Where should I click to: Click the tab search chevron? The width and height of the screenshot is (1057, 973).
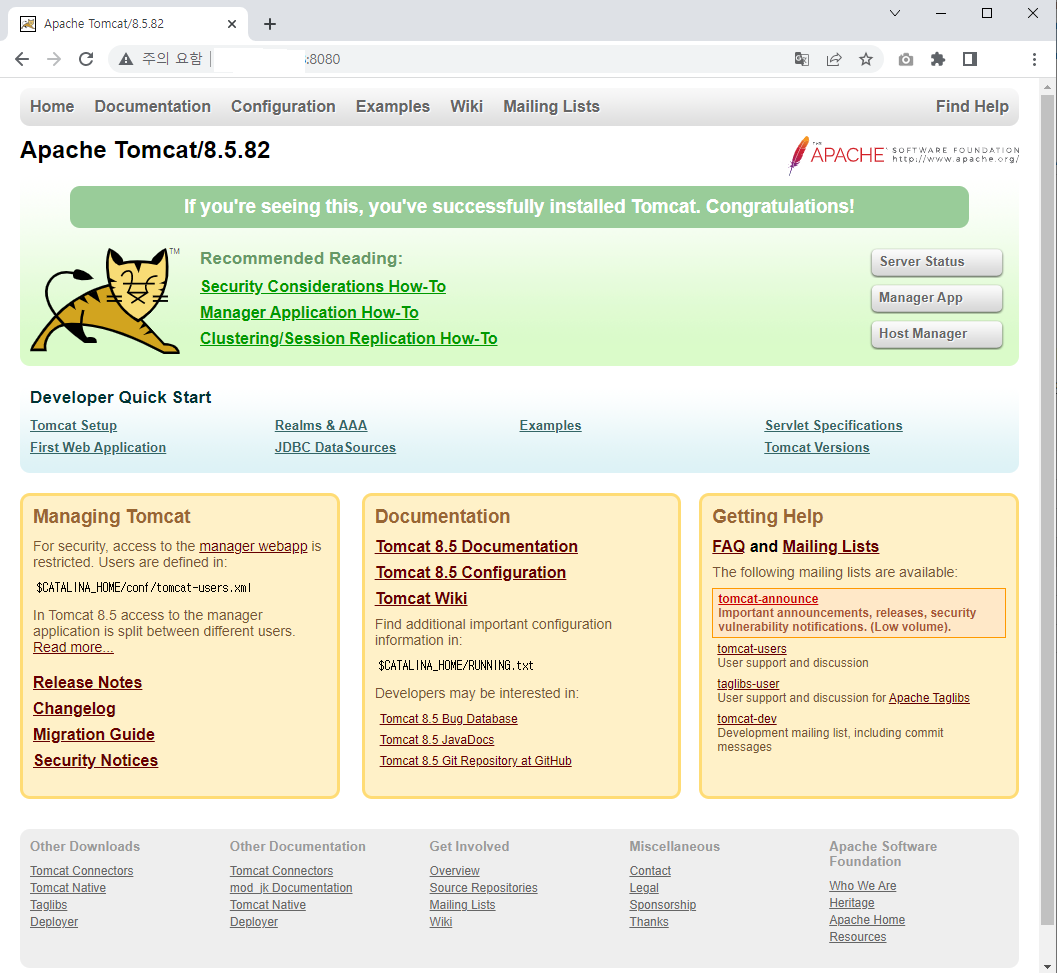click(x=895, y=13)
